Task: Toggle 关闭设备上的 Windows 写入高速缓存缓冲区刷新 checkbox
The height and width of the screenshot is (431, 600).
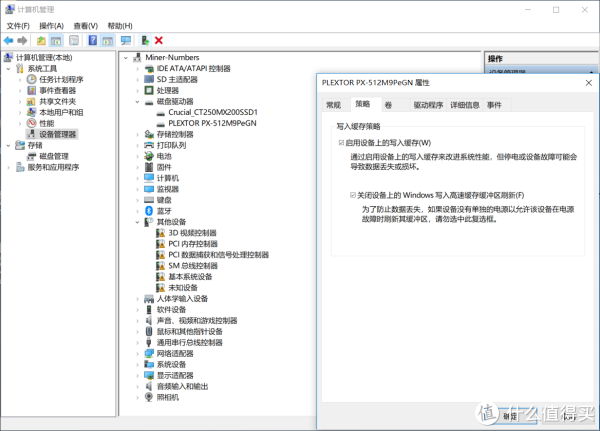Action: [x=353, y=195]
